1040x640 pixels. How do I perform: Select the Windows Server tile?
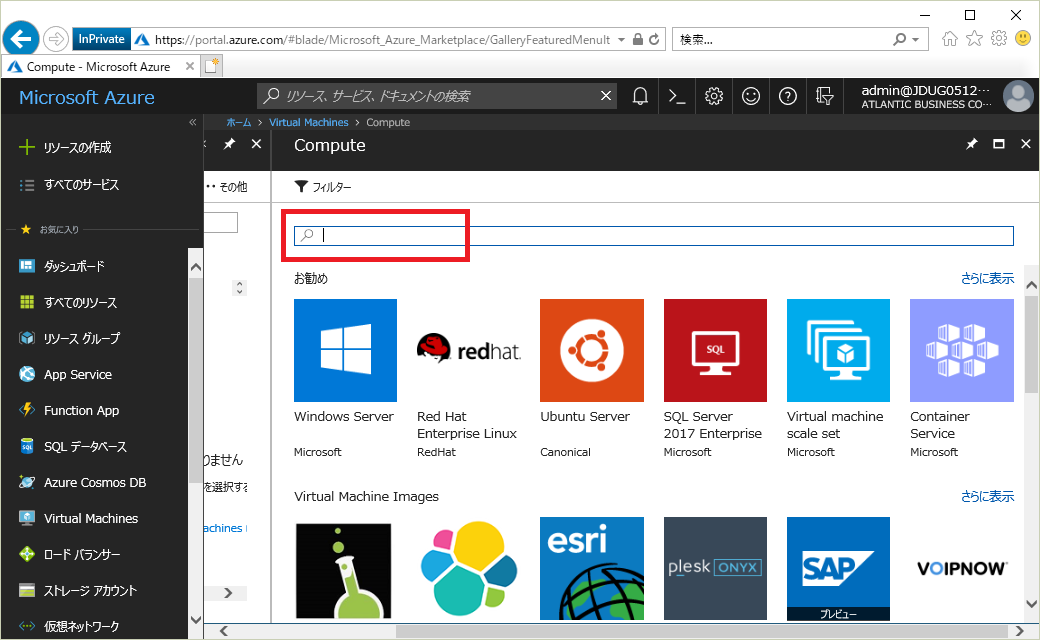point(345,379)
